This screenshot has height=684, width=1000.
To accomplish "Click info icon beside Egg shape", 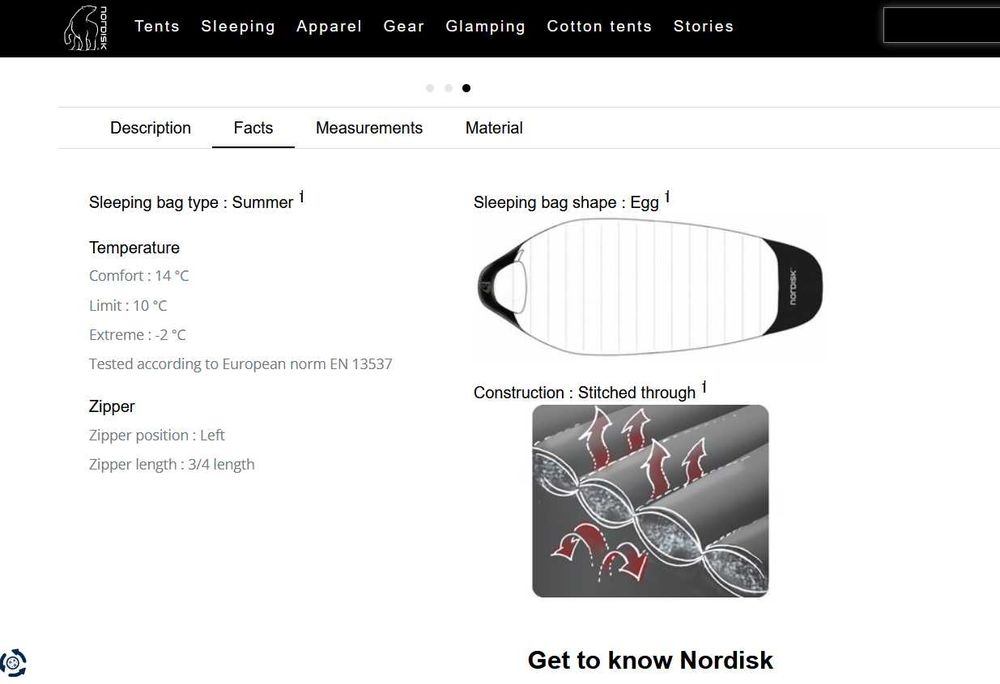I will [668, 197].
